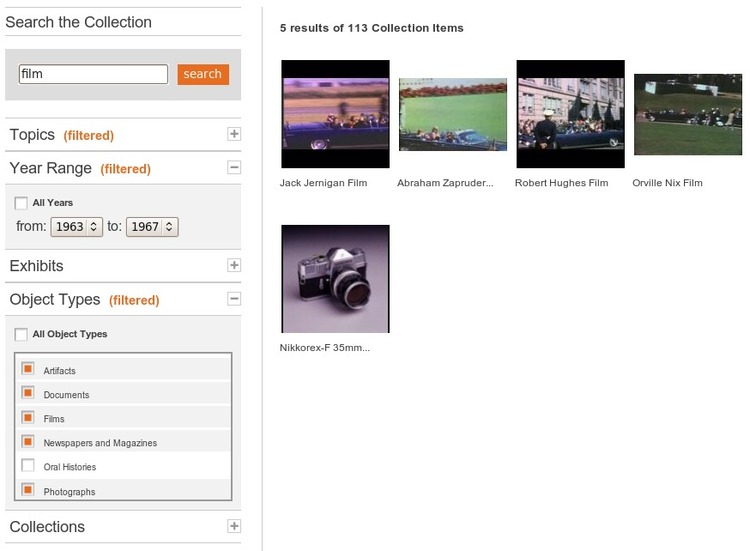Uncheck the Films object type
Screen dimensions: 750x551
[28, 417]
